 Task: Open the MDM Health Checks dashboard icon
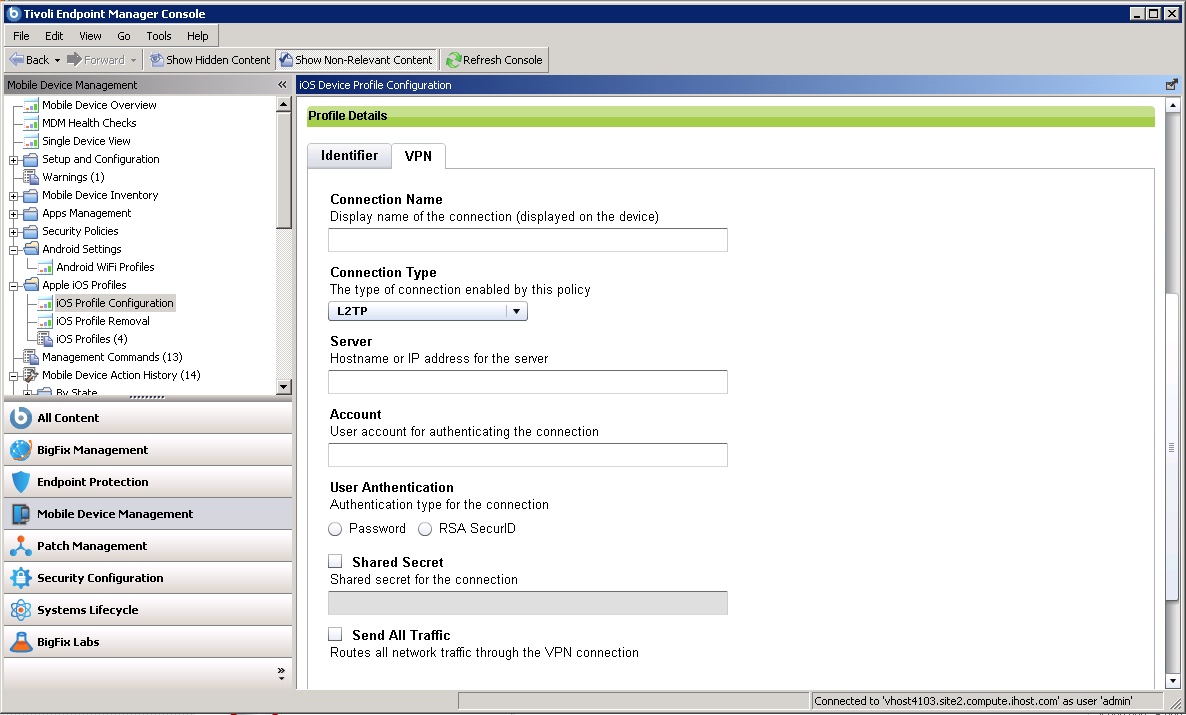(x=31, y=123)
